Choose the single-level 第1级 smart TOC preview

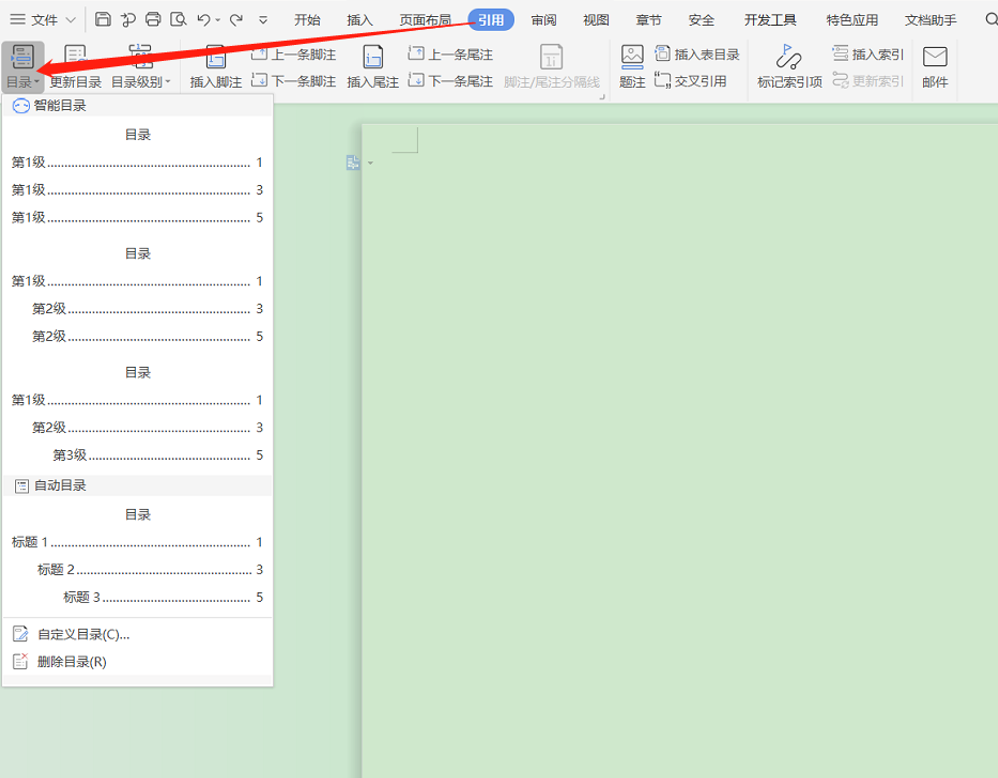click(137, 176)
